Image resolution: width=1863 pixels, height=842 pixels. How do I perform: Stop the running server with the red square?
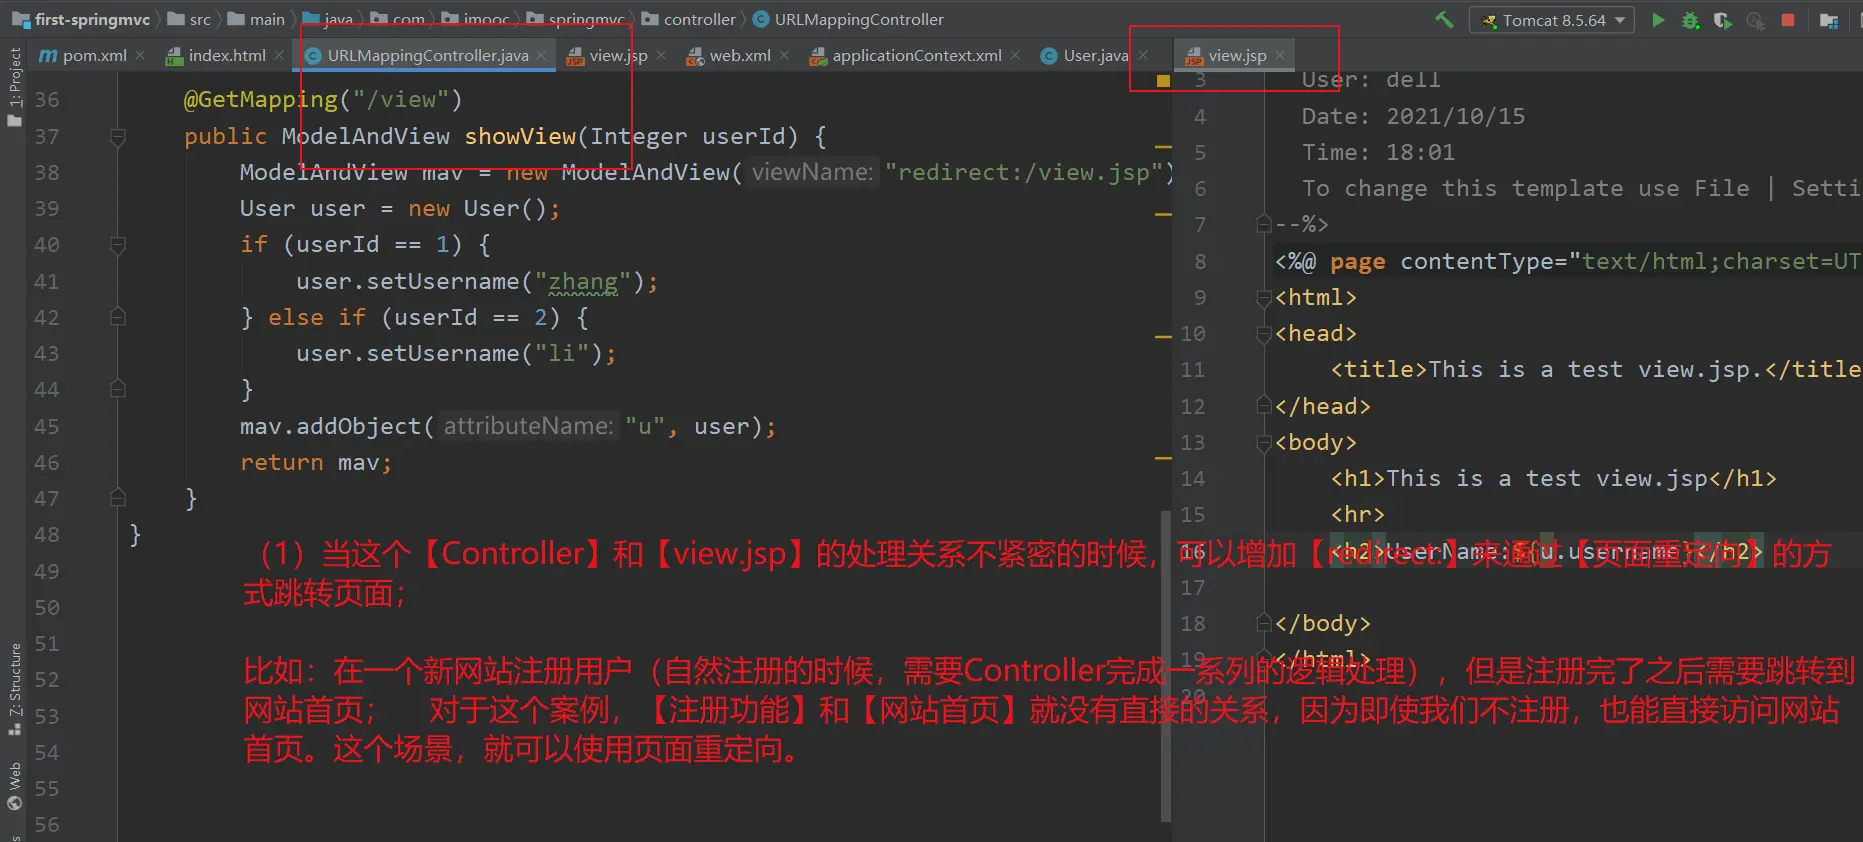click(1788, 19)
